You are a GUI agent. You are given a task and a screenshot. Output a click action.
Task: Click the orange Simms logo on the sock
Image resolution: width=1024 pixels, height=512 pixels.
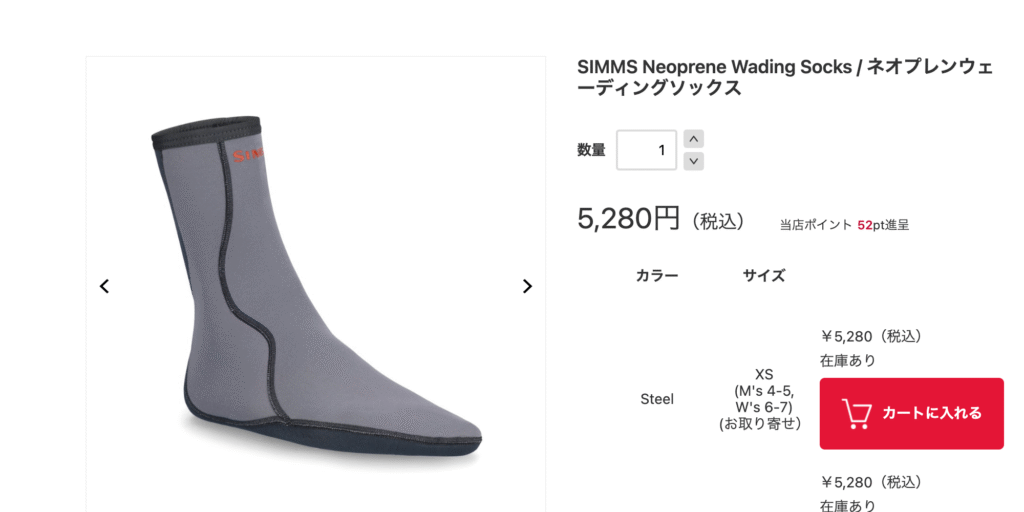coord(248,155)
